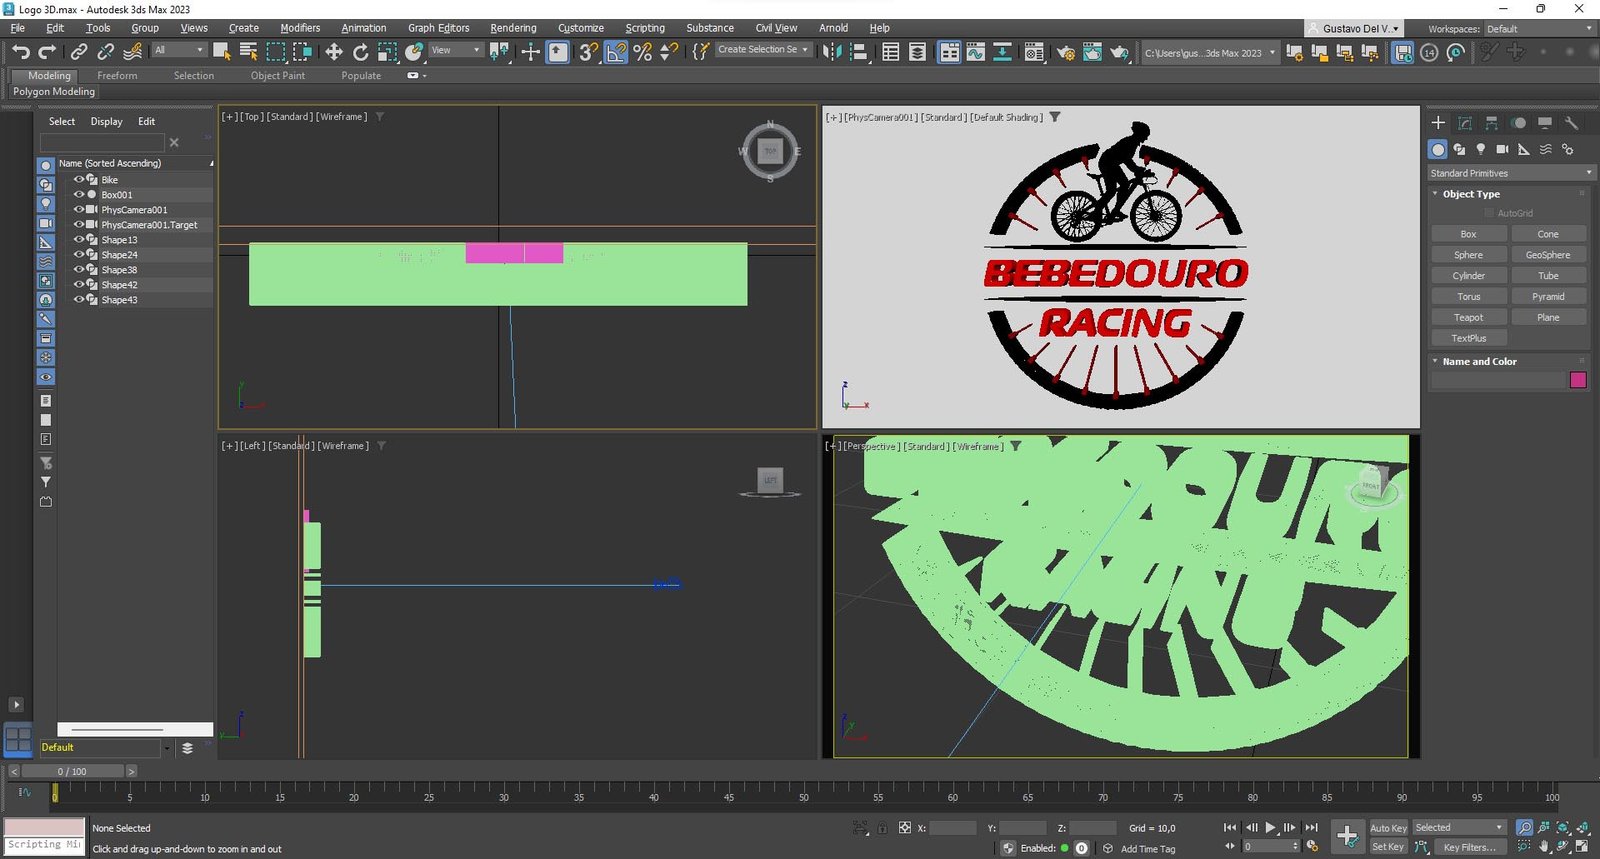This screenshot has height=859, width=1600.
Task: Open the Create Selection Set dropdown
Action: [763, 49]
